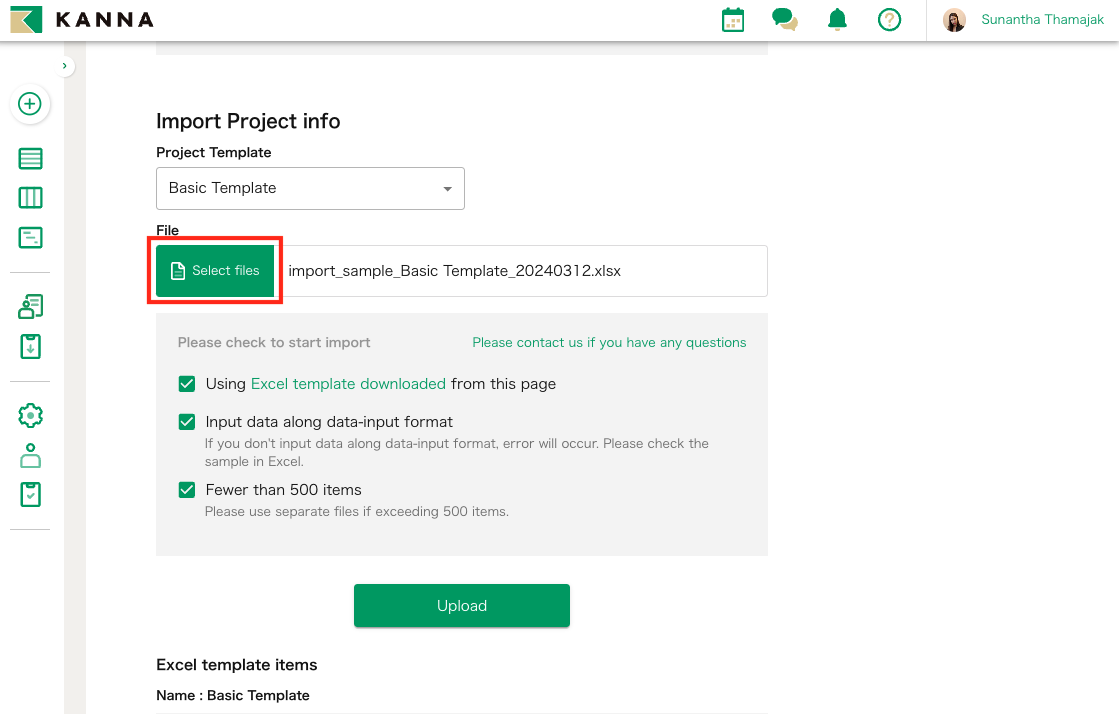Check notifications via the bell icon

click(836, 19)
